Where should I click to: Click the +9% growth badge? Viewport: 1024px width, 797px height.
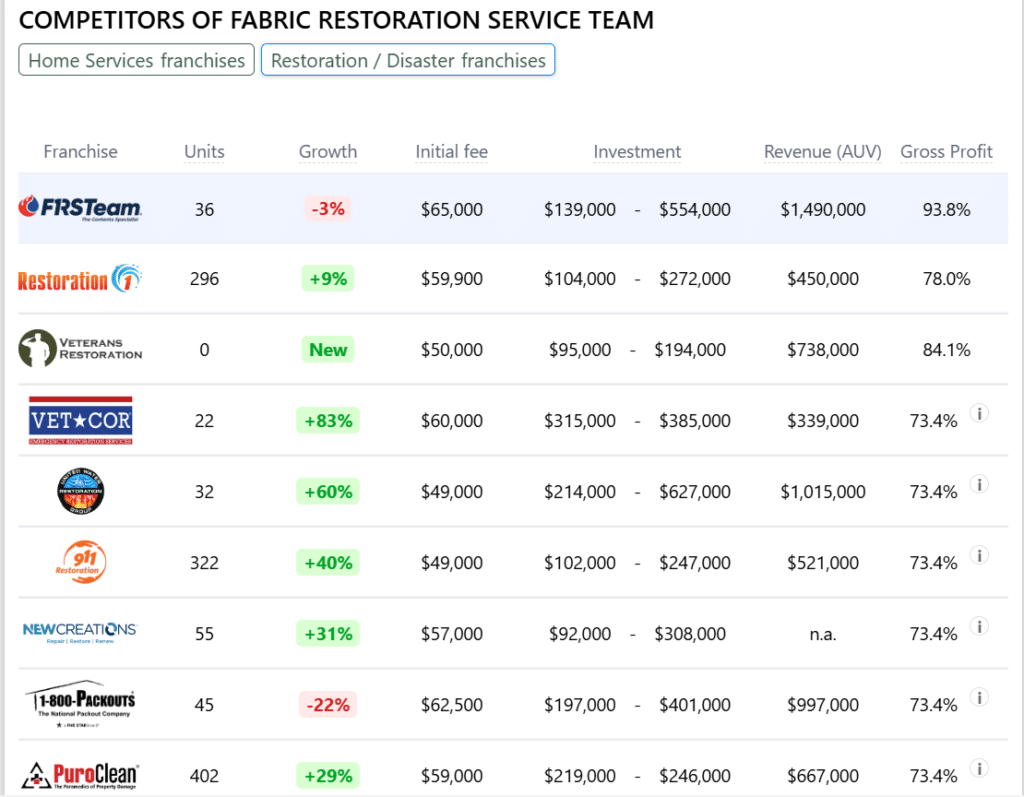tap(328, 279)
